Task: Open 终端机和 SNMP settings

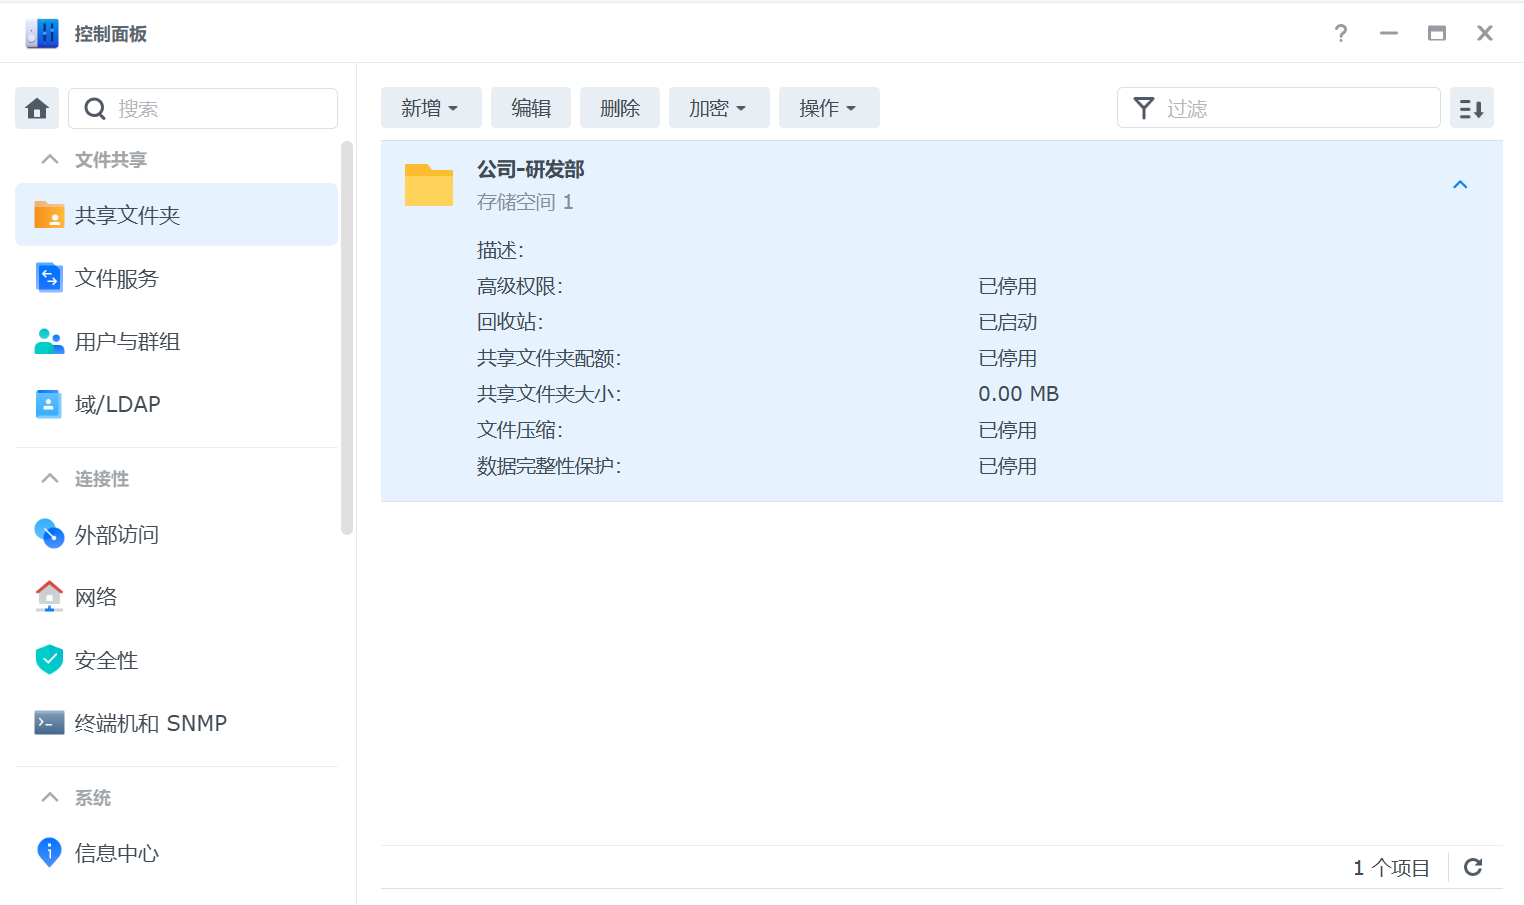Action: tap(150, 722)
